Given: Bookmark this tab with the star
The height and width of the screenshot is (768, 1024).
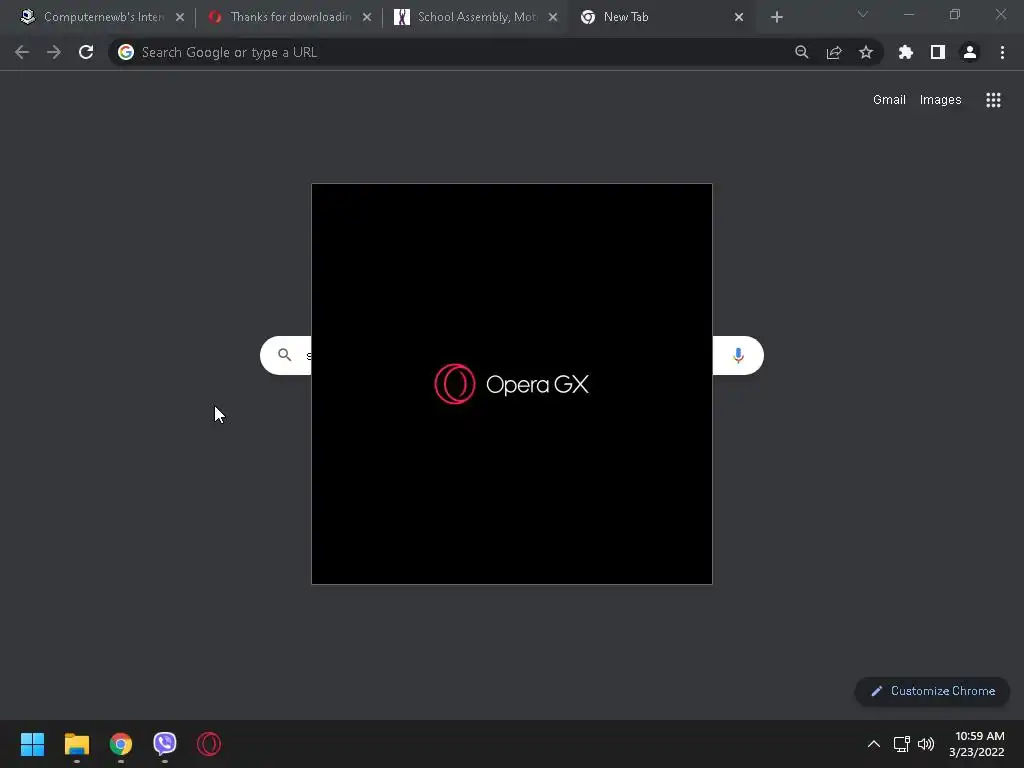Looking at the screenshot, I should [866, 52].
